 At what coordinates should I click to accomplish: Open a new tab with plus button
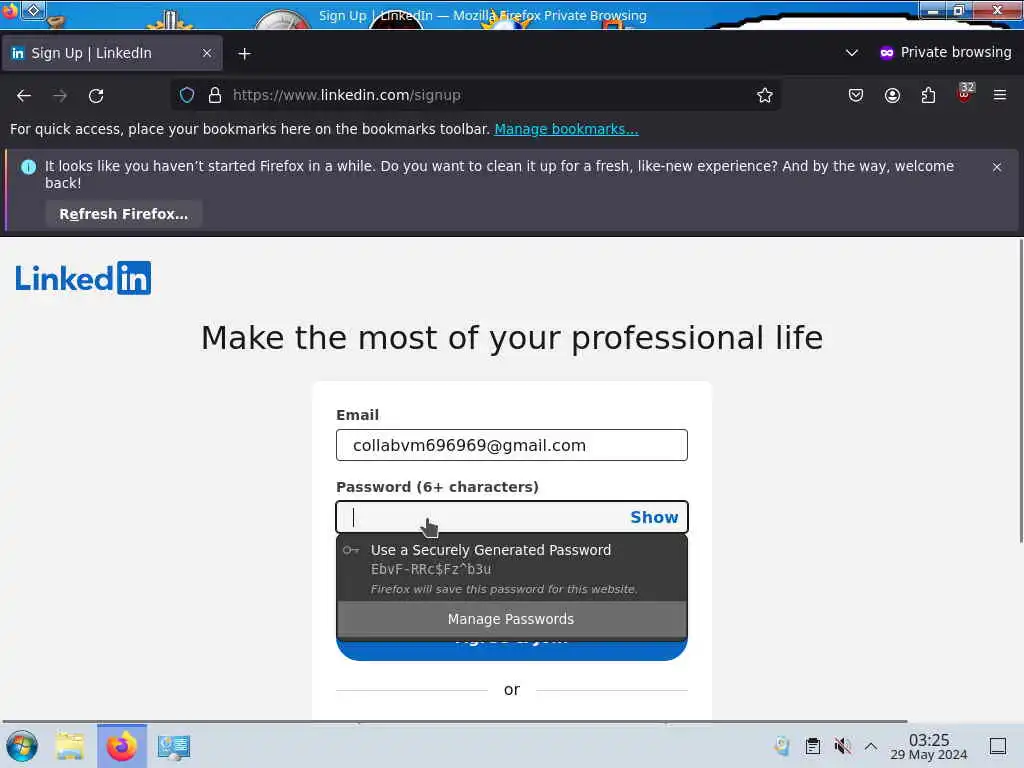point(244,54)
